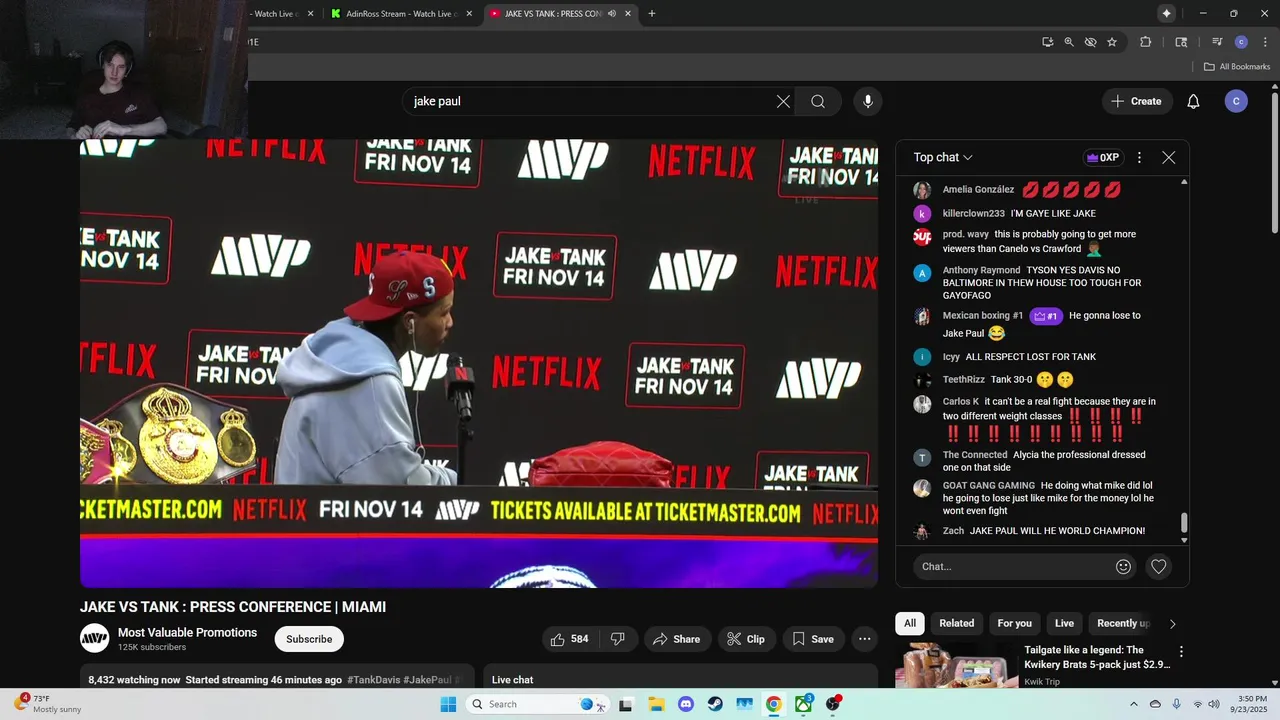Show hidden system tray icons
Screen dimensions: 1280x720
coord(1133,704)
